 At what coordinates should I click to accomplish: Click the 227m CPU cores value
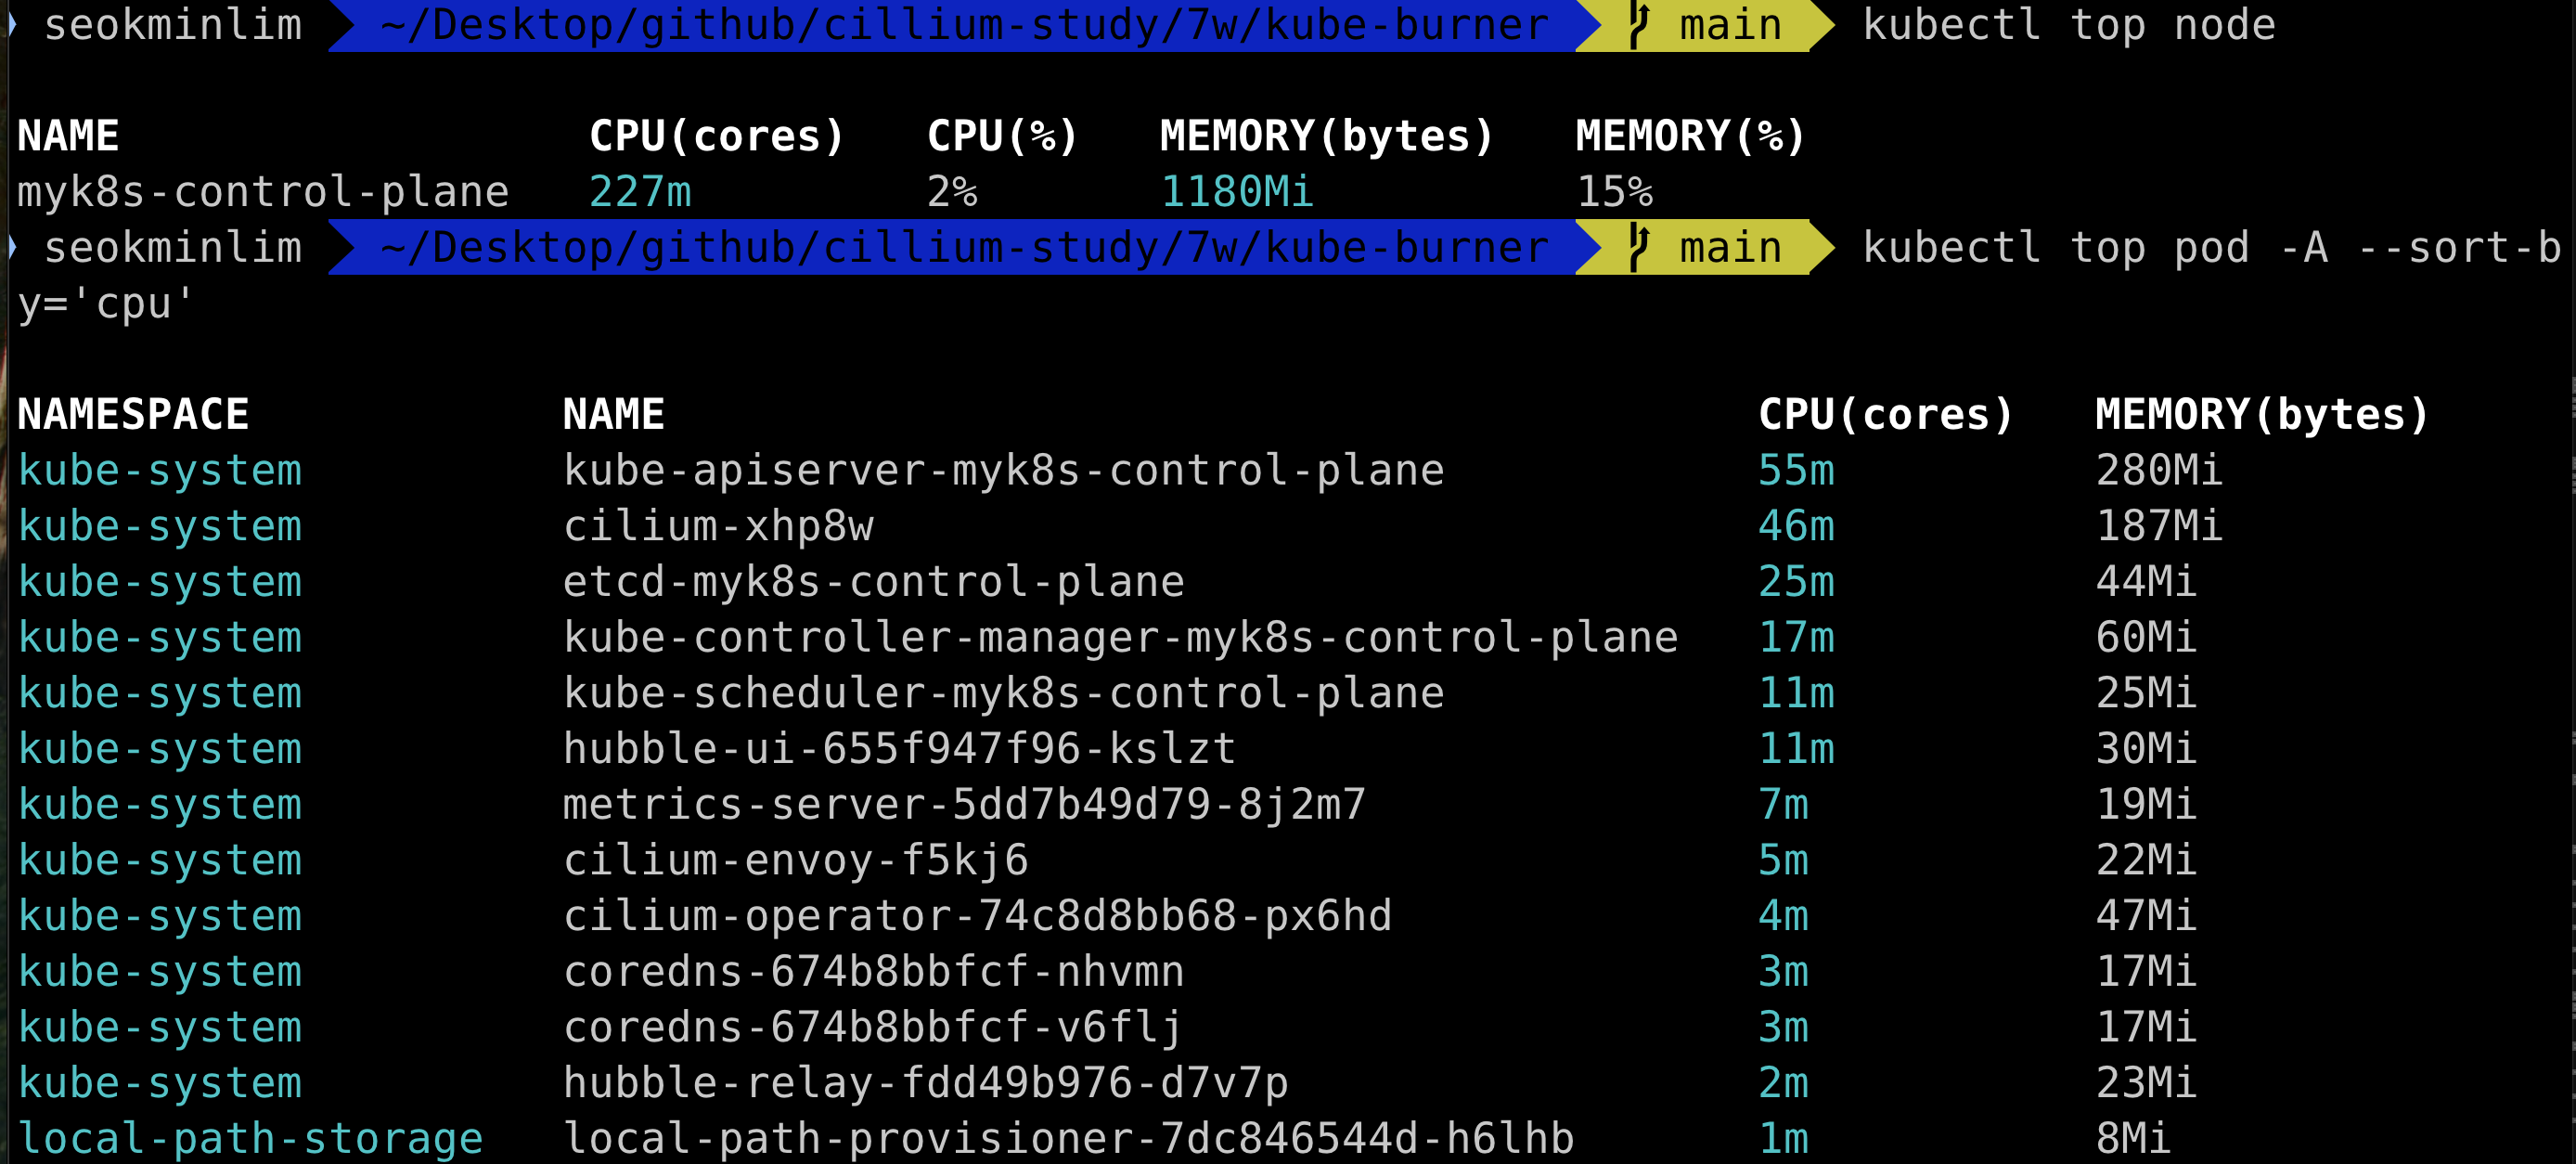coord(640,191)
